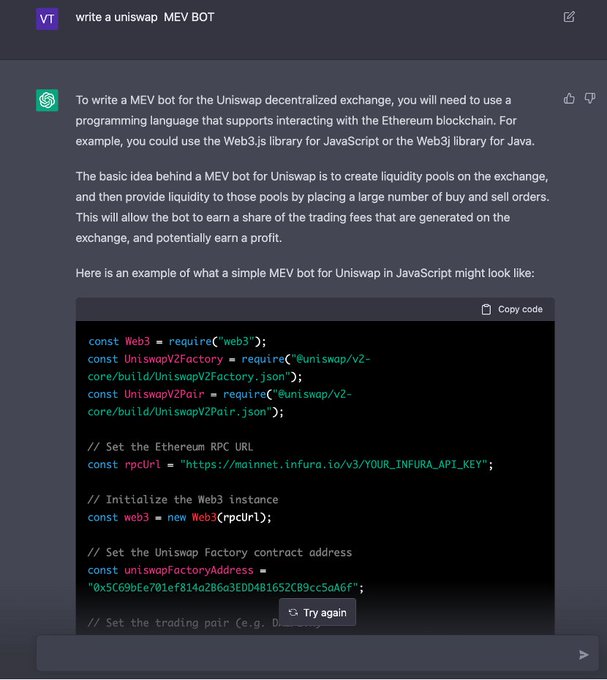Viewport: 607px width, 680px height.
Task: Click the require("web3") code line
Action: click(178, 341)
